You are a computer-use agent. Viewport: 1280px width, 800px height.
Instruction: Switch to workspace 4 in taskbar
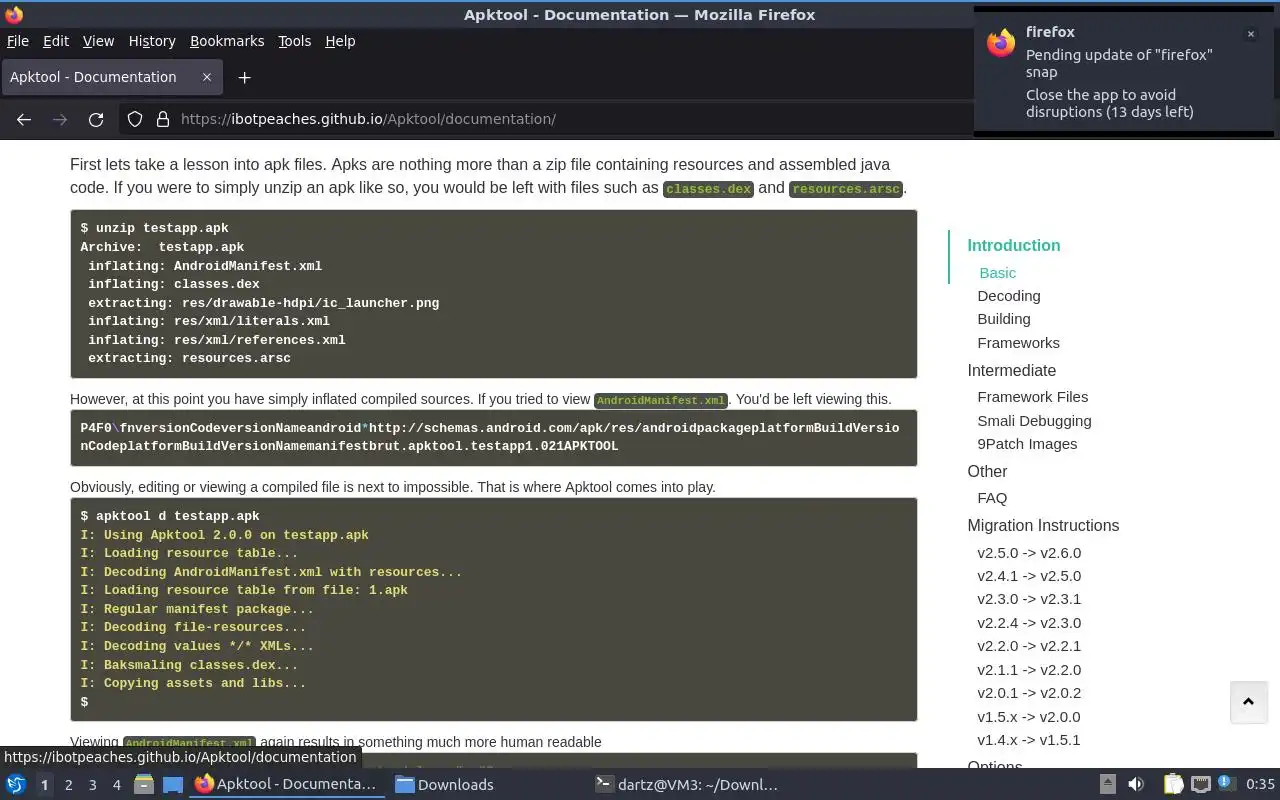point(116,785)
